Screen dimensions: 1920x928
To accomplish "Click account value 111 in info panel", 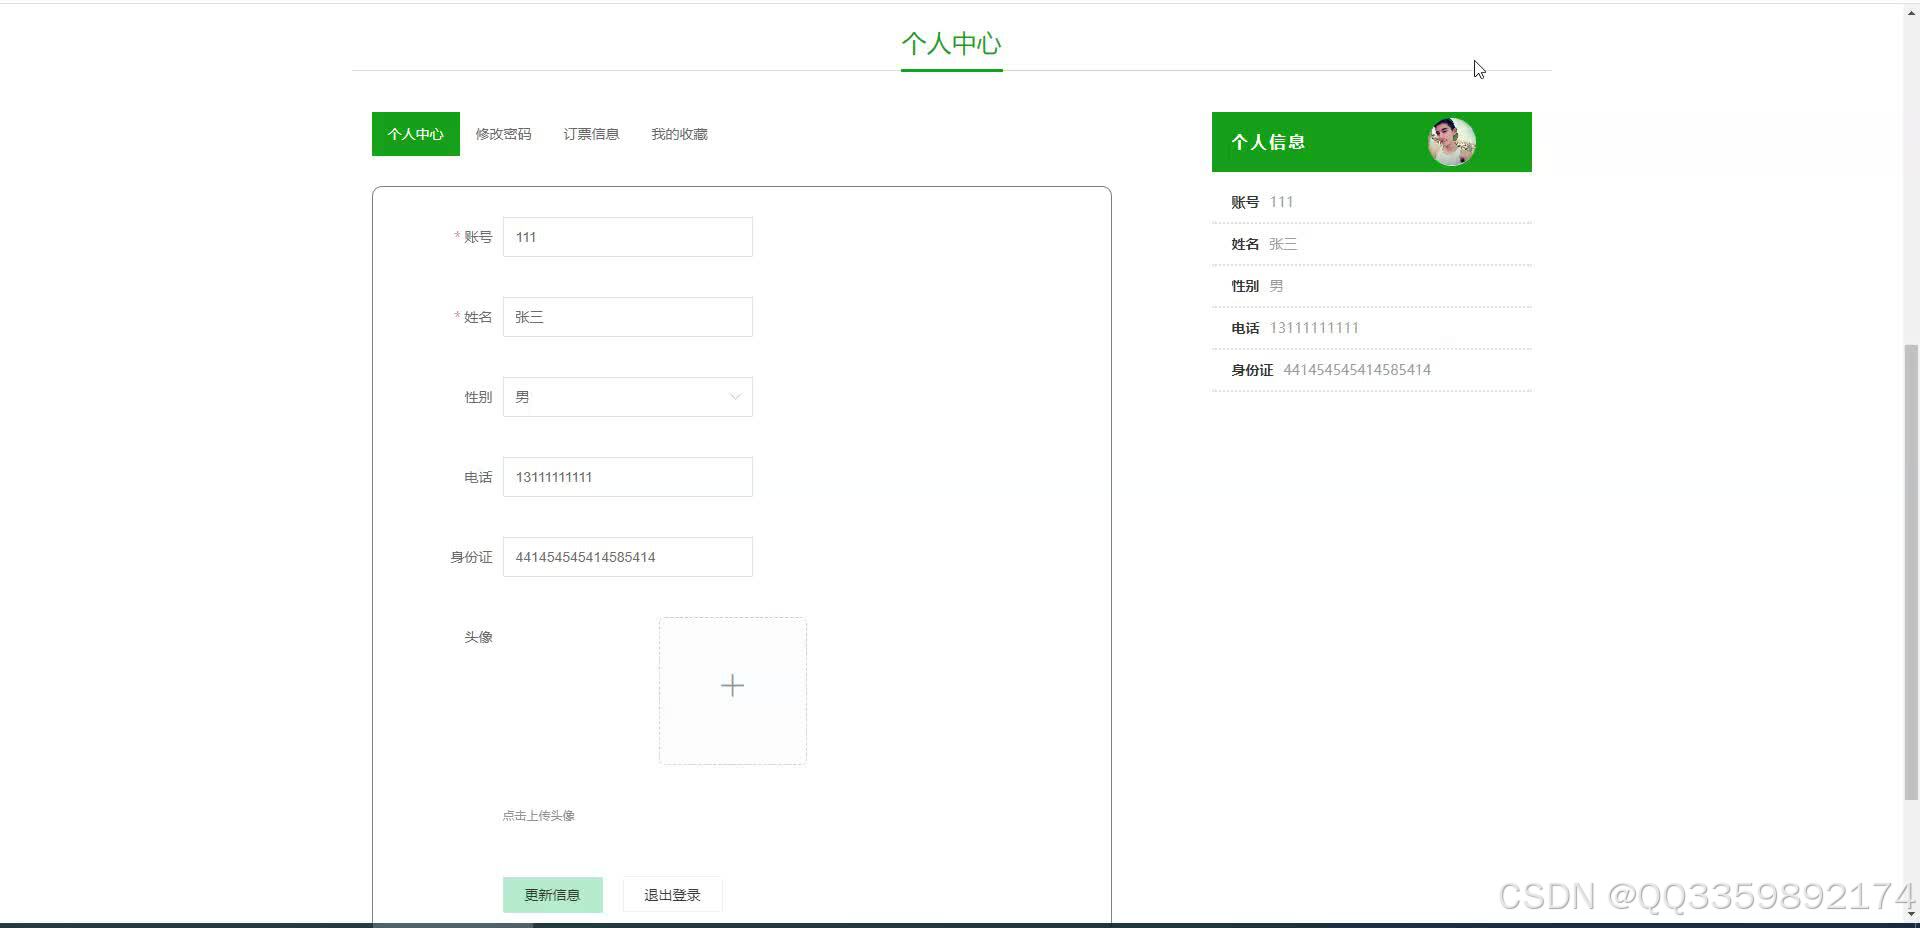I will [1281, 202].
